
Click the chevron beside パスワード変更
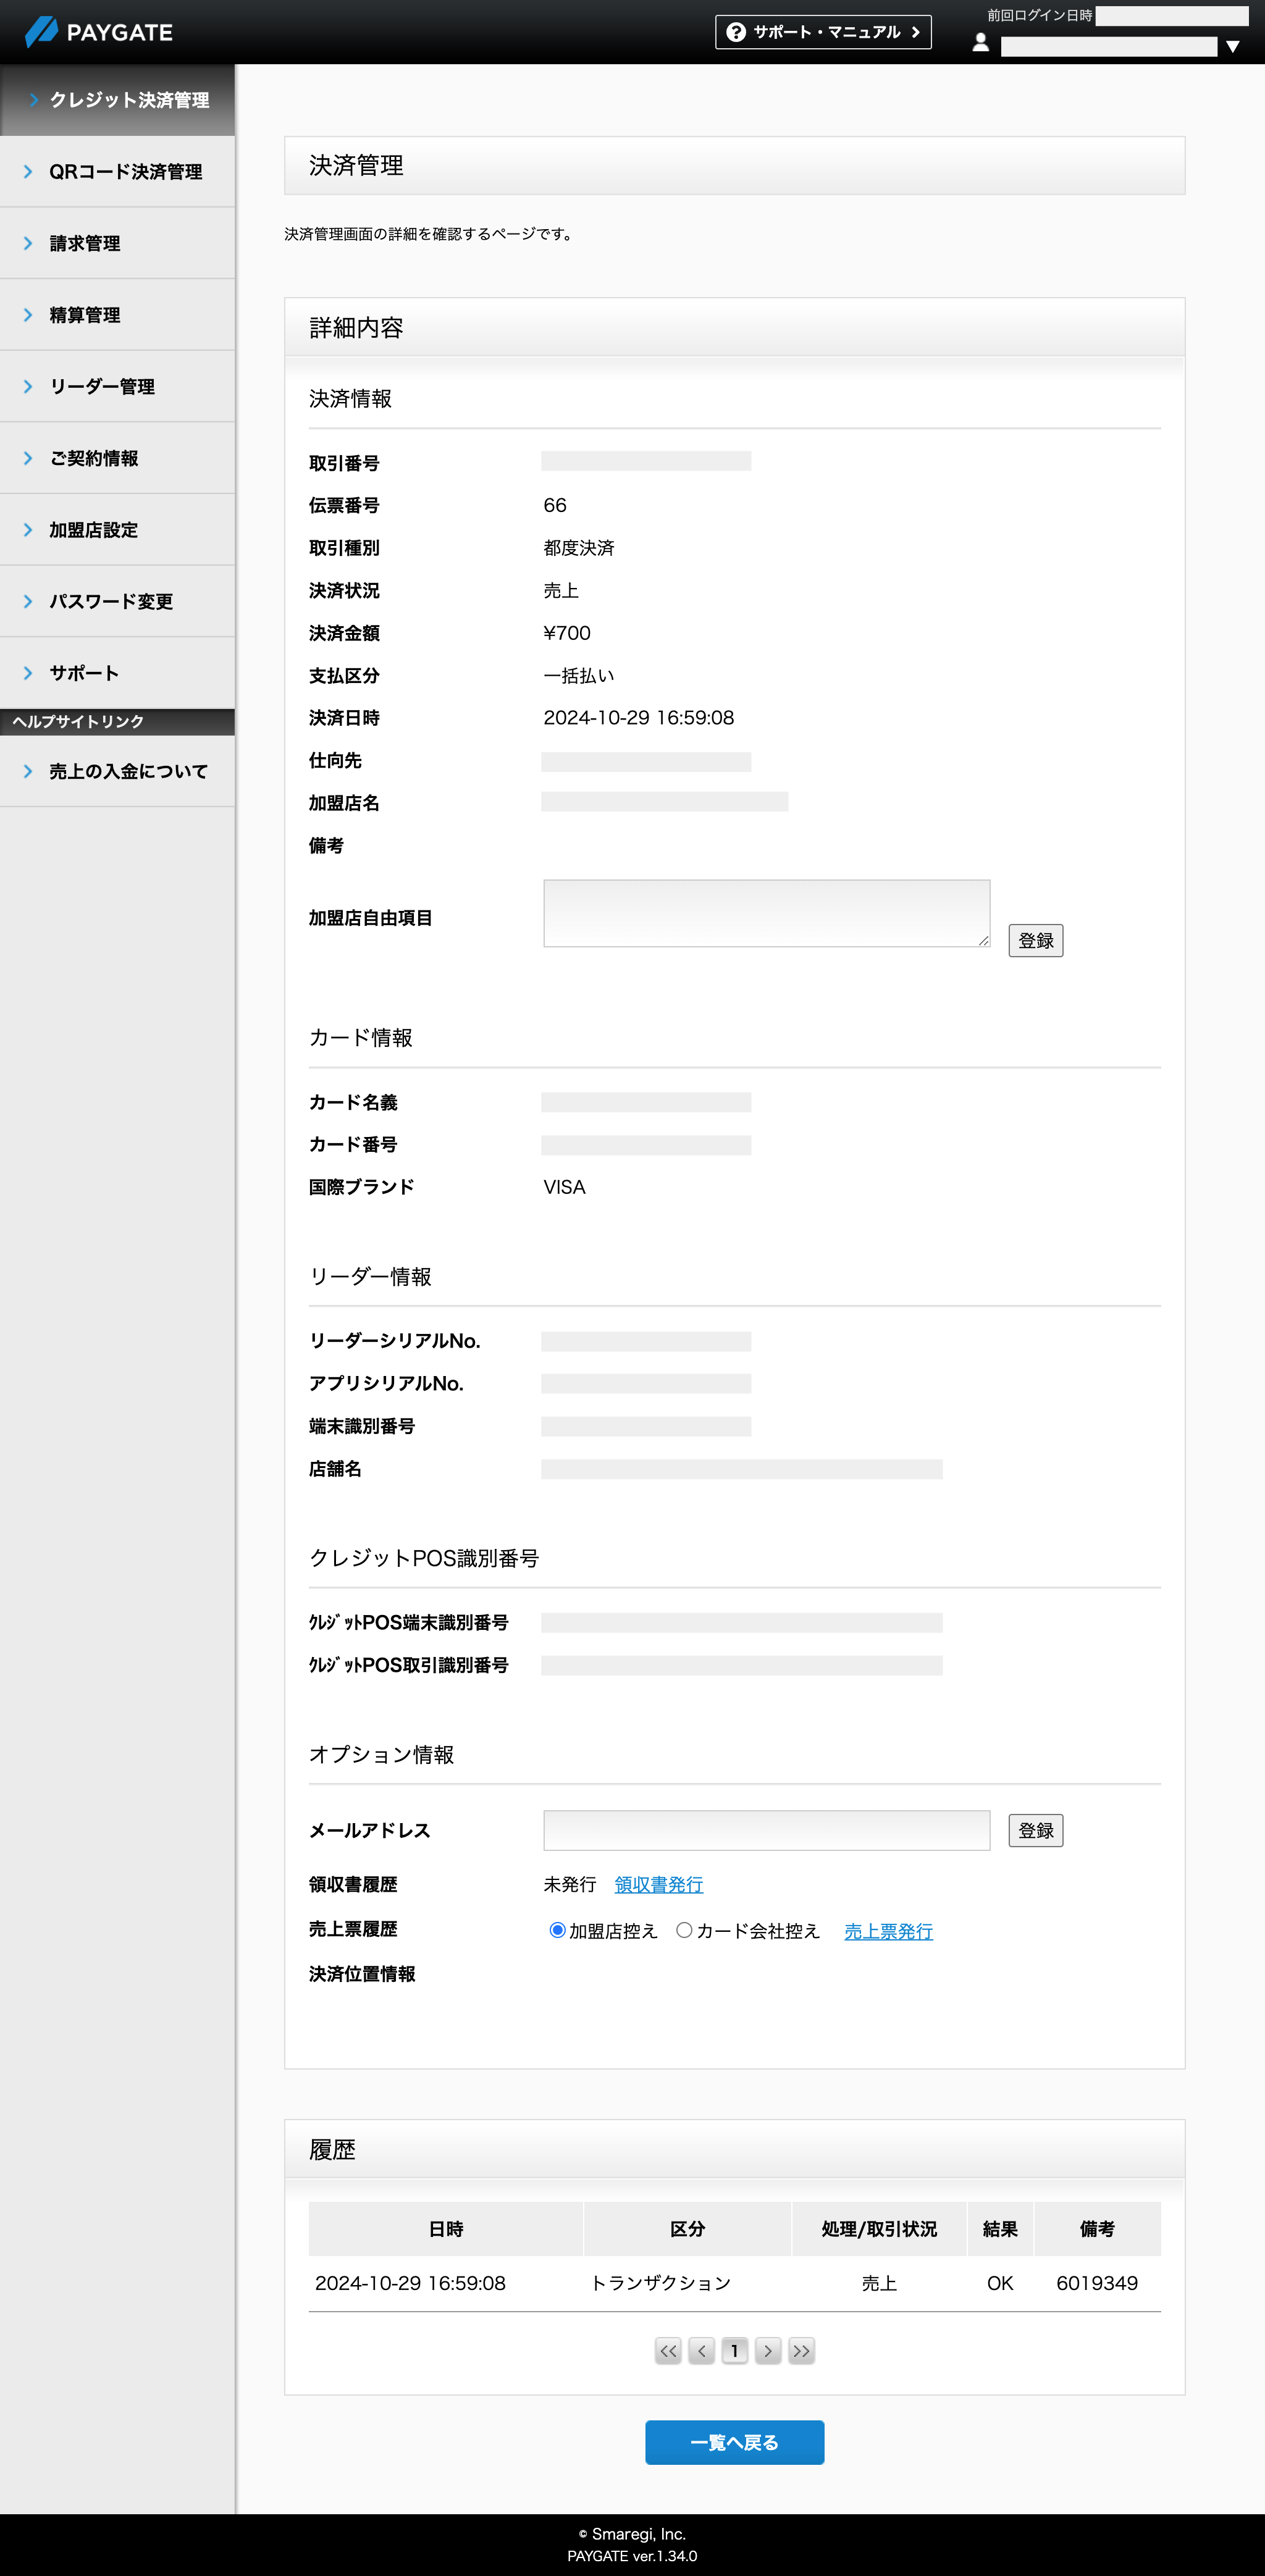[x=28, y=601]
